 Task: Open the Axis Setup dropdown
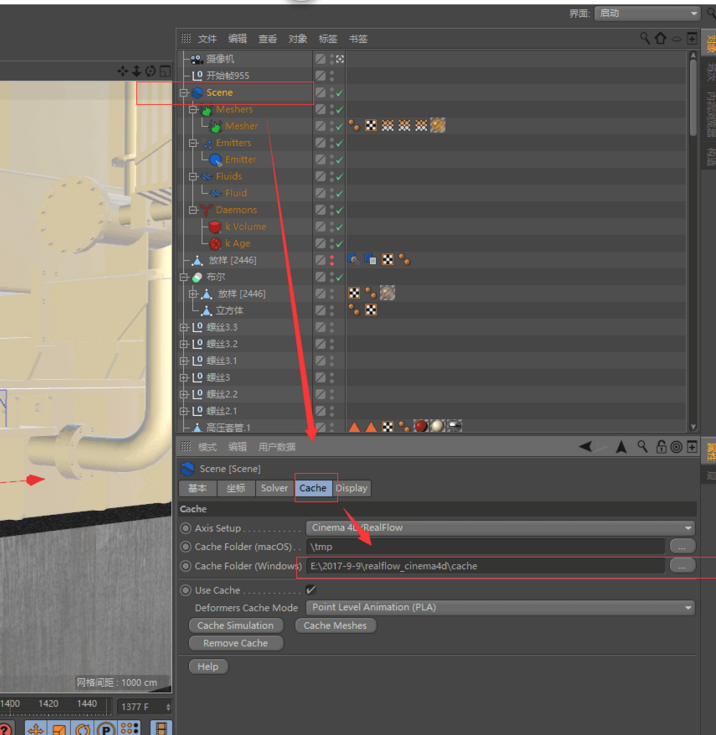coord(500,528)
